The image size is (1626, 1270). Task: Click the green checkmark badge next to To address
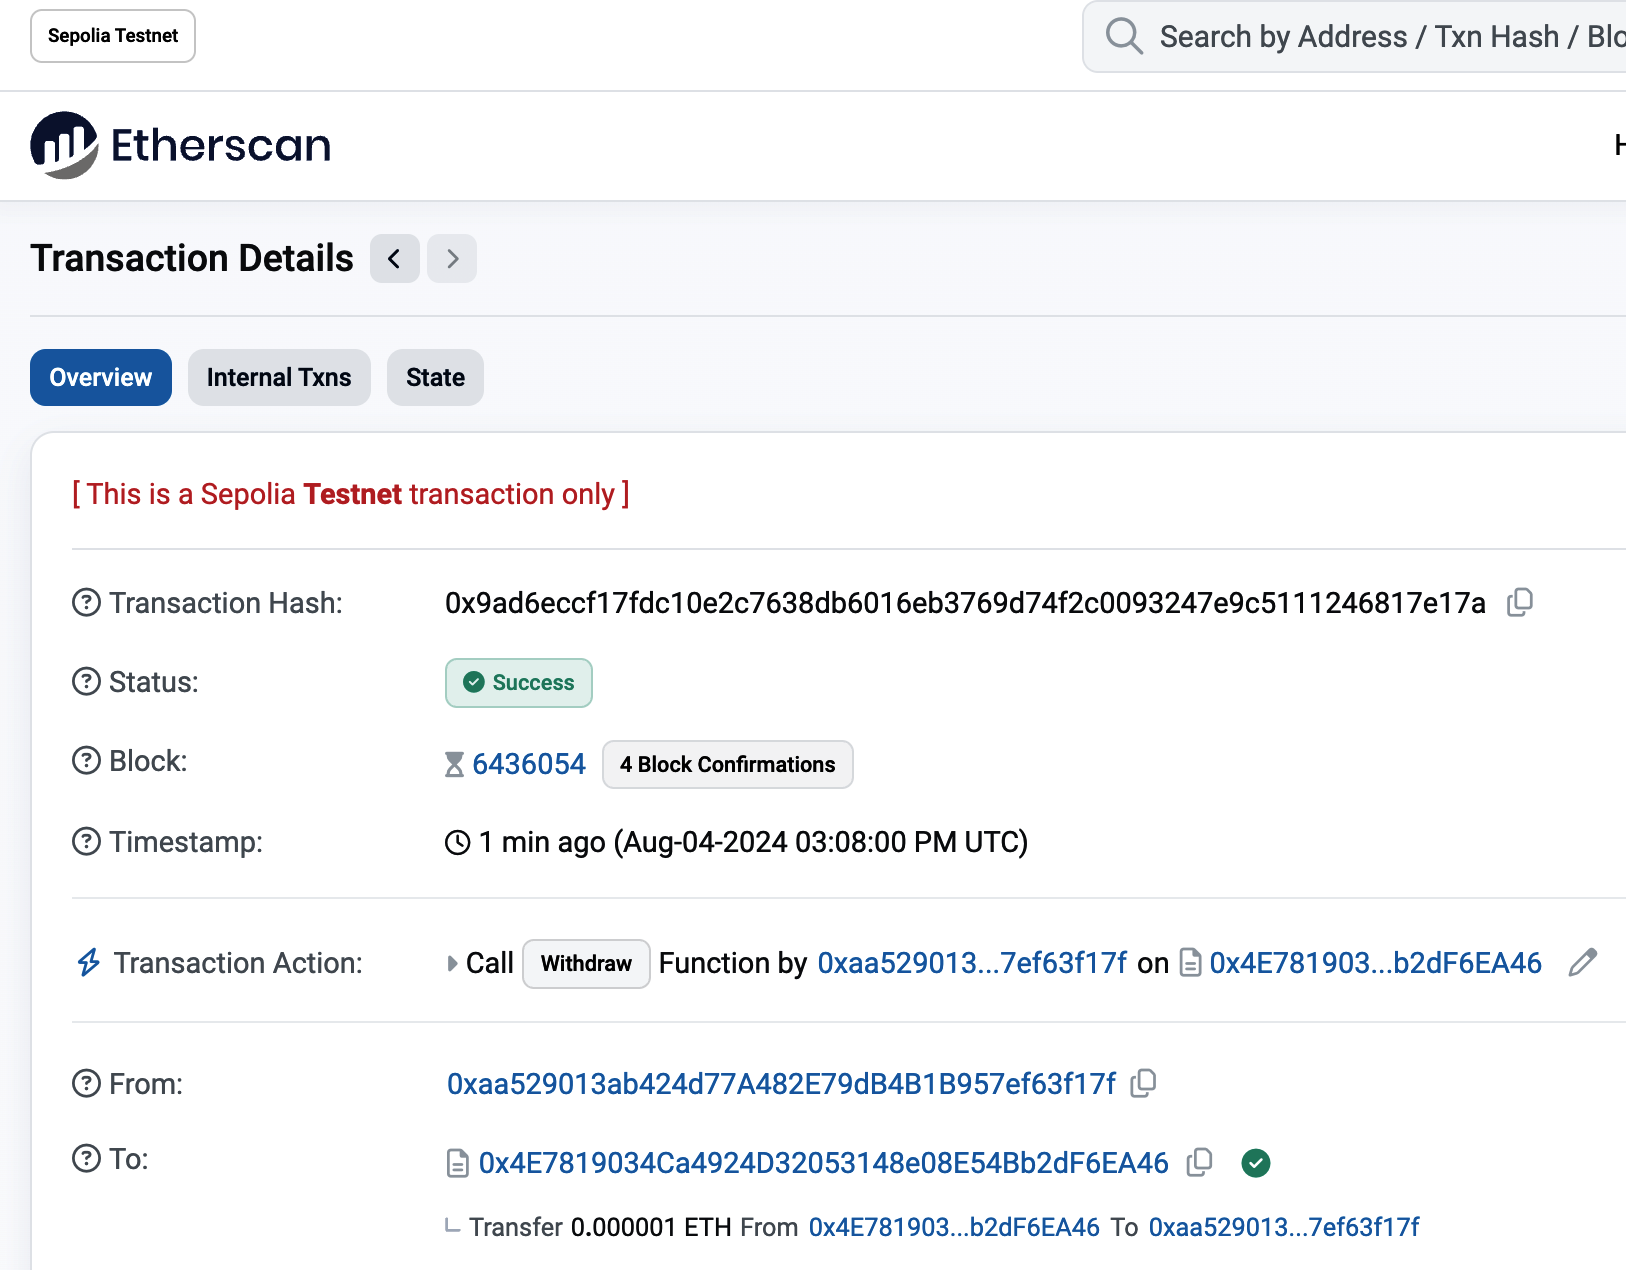pyautogui.click(x=1256, y=1162)
